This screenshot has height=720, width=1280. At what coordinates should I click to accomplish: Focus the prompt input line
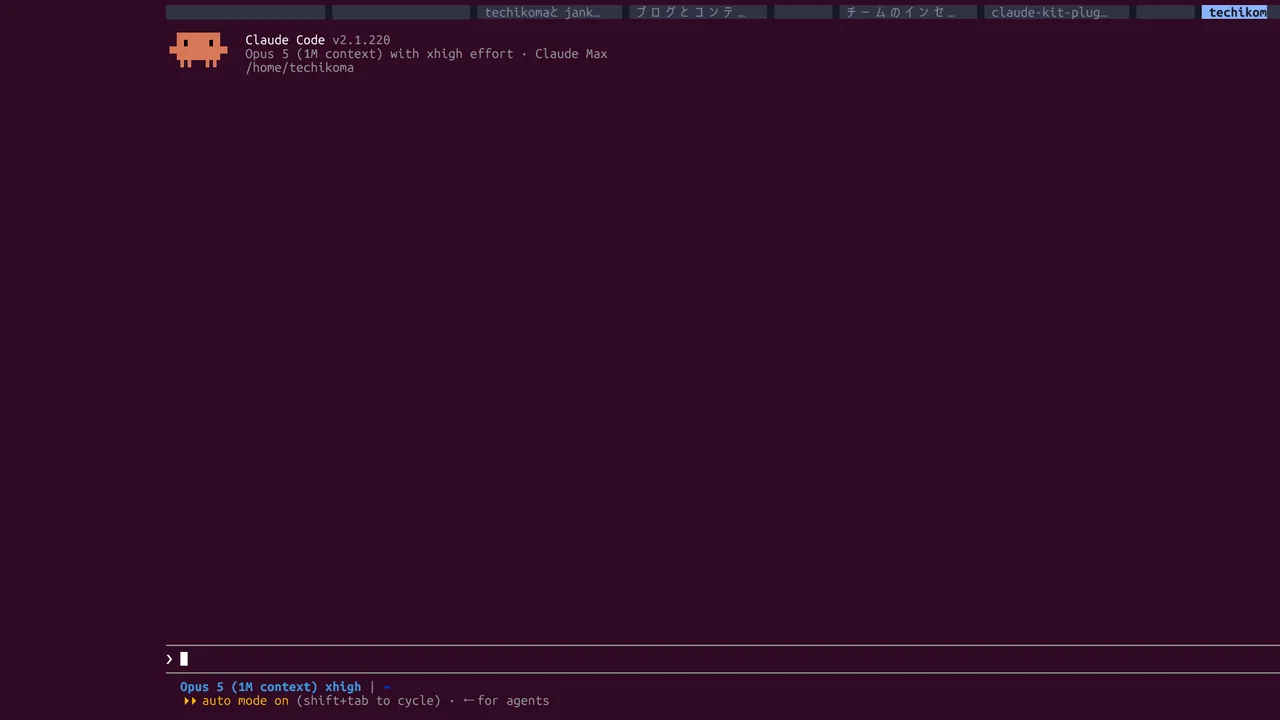723,659
